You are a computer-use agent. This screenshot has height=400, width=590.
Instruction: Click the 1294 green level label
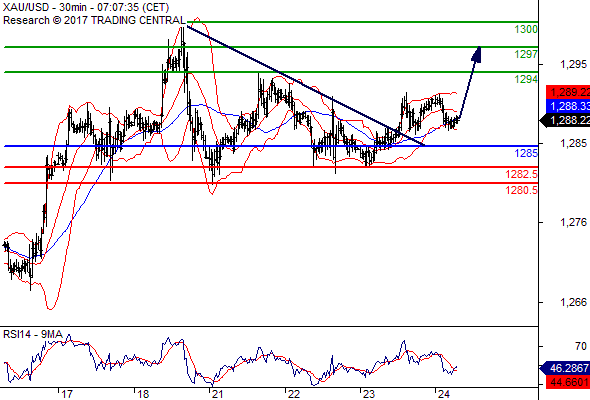526,79
